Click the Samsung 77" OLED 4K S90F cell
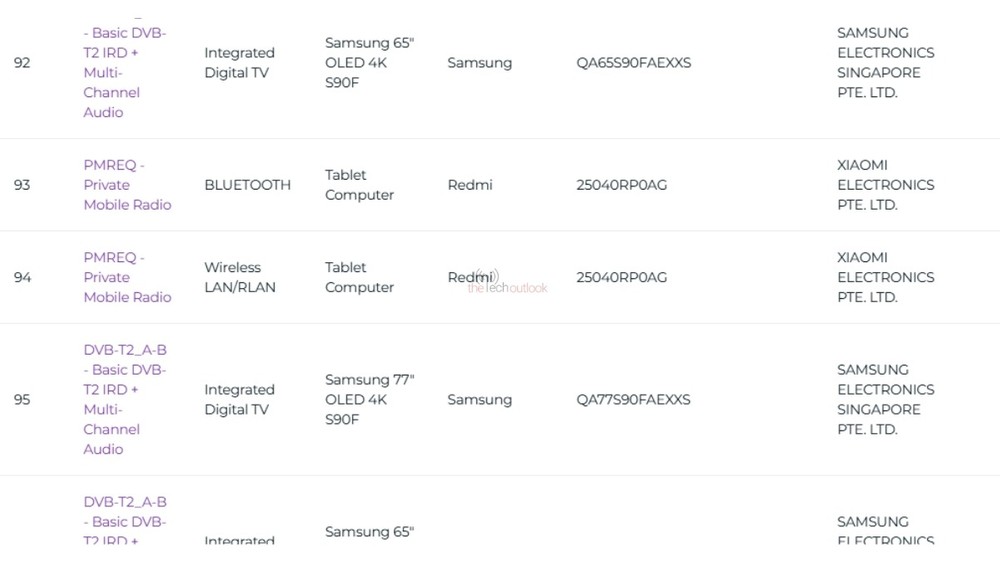The image size is (1000, 563). tap(369, 399)
